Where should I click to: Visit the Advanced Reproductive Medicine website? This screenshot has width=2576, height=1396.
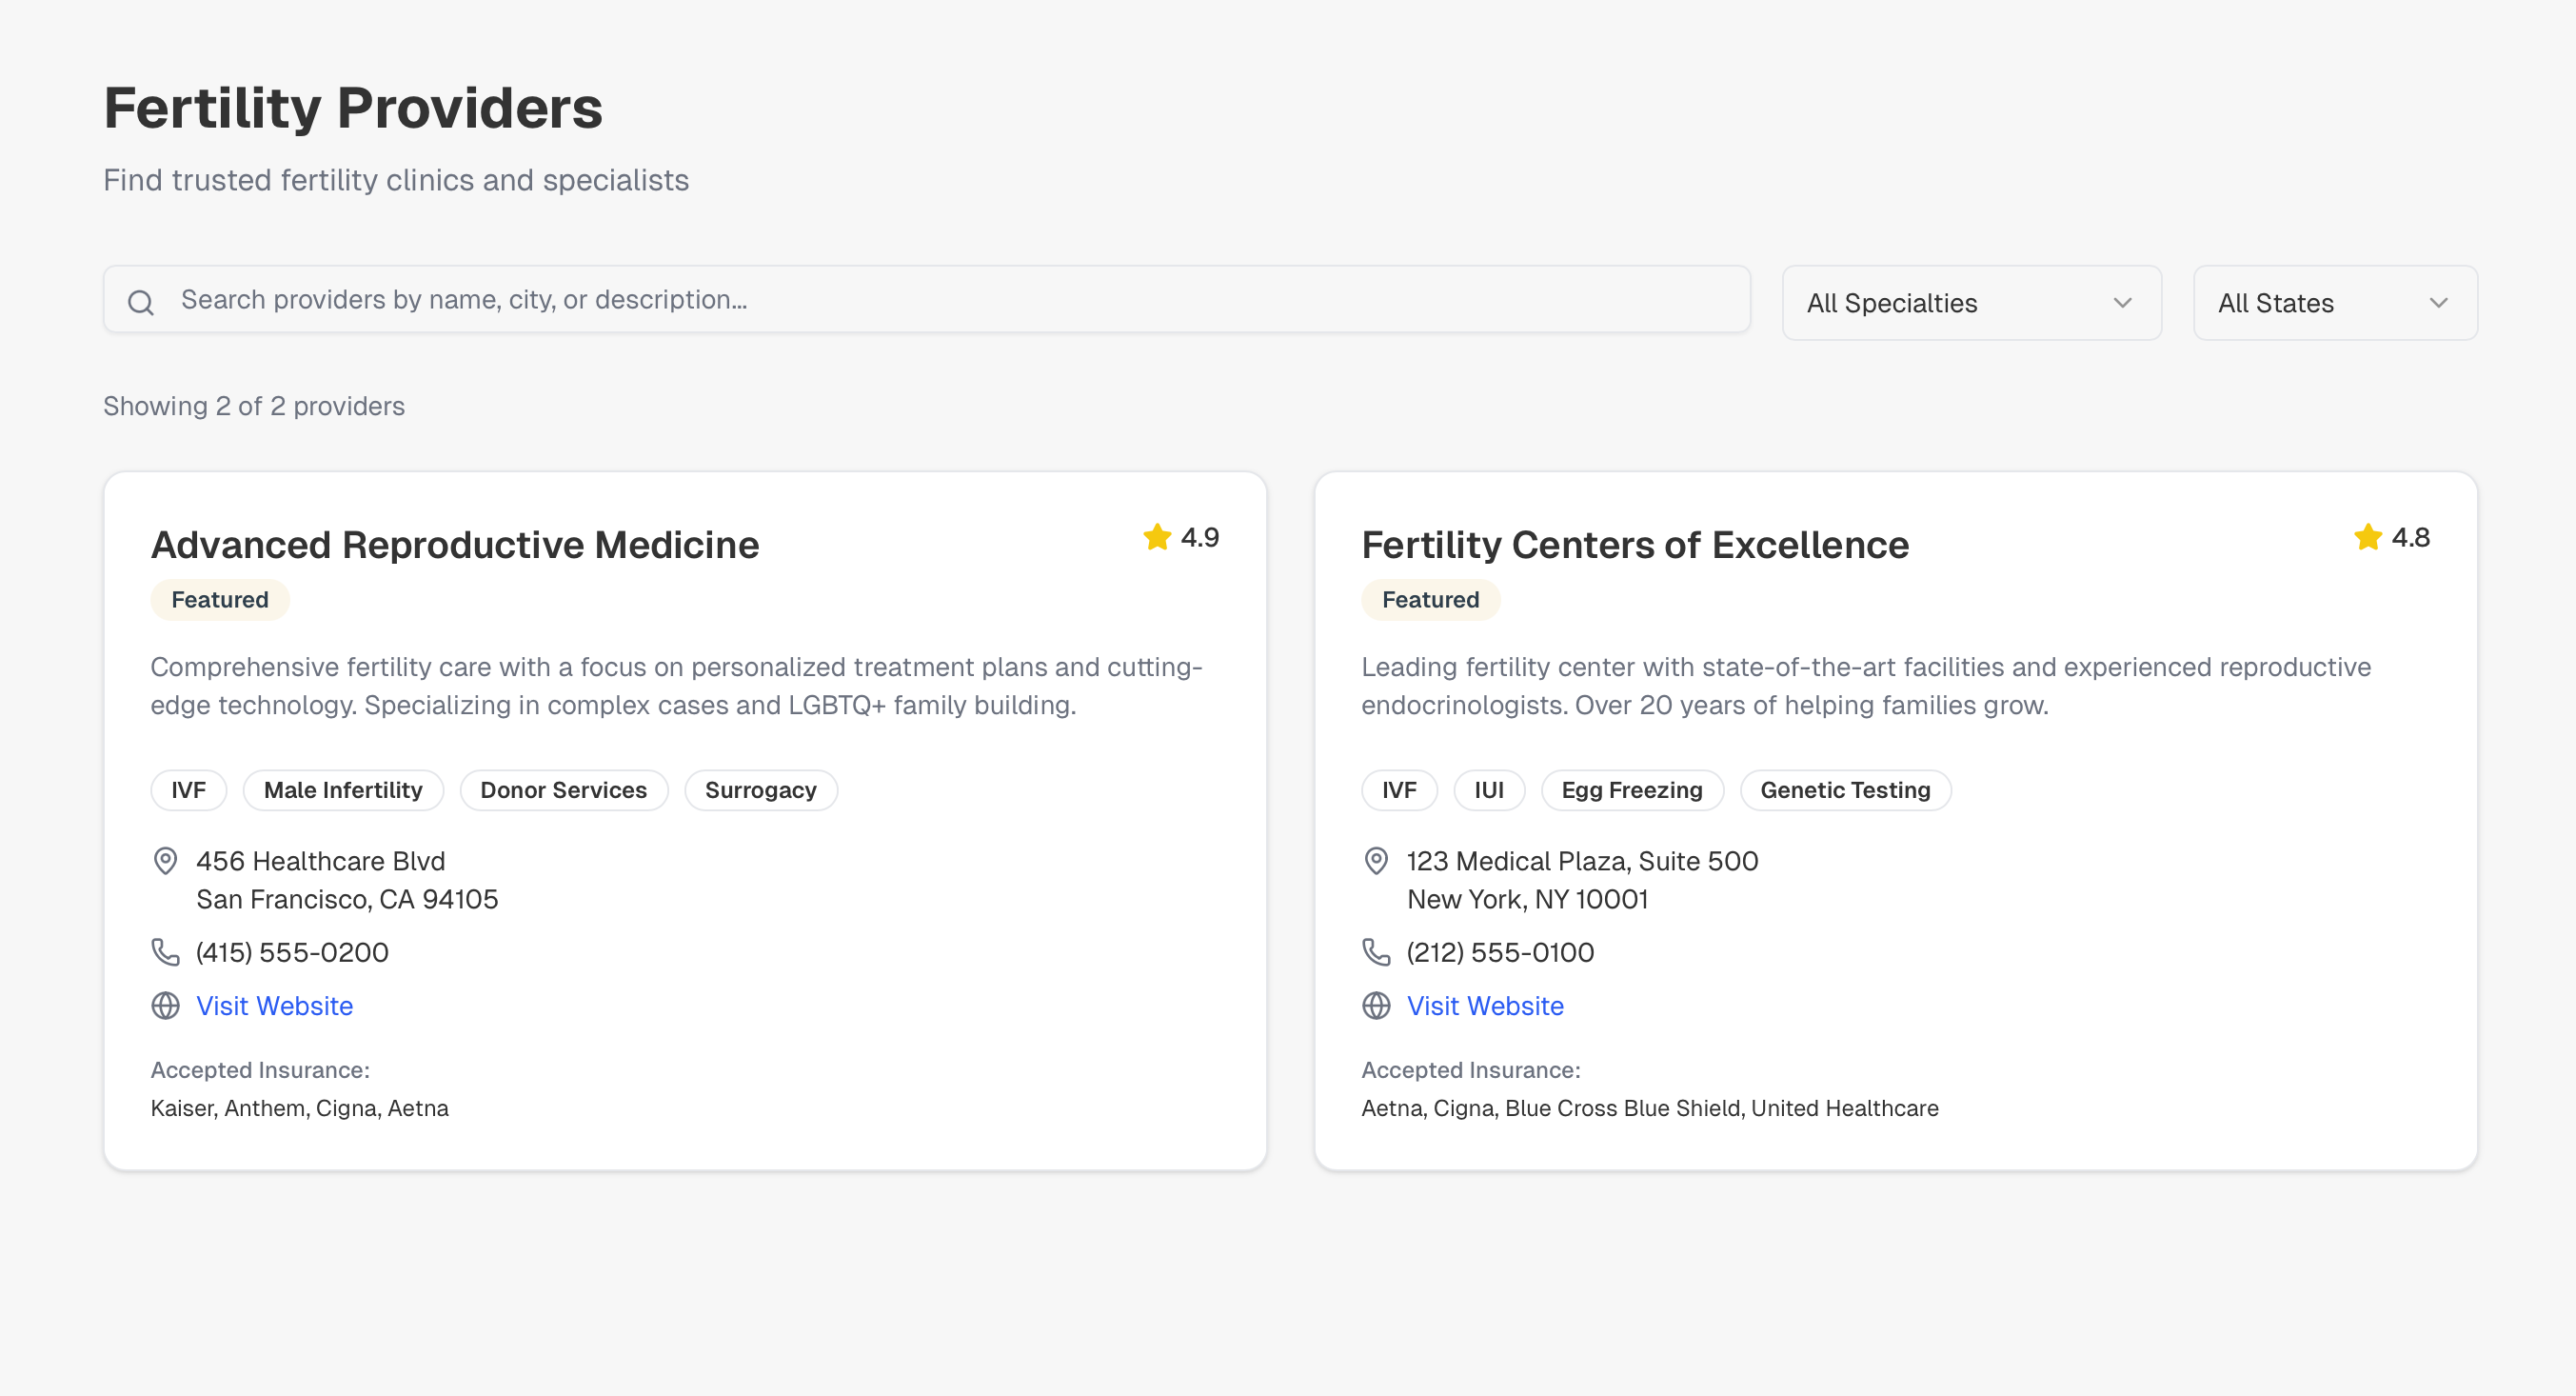[x=274, y=1005]
